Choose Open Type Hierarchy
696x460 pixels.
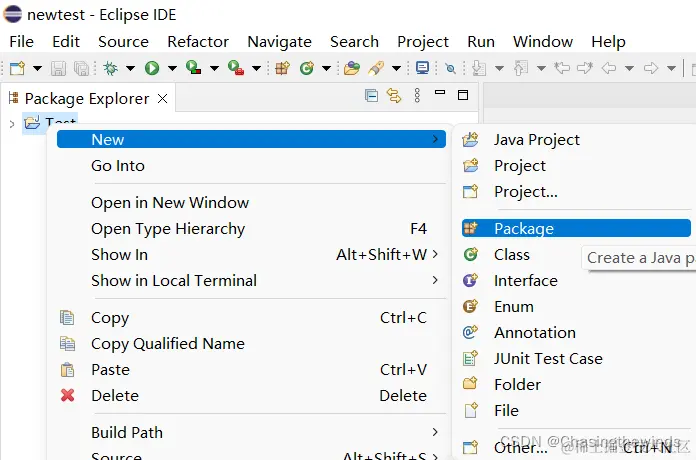click(x=251, y=229)
